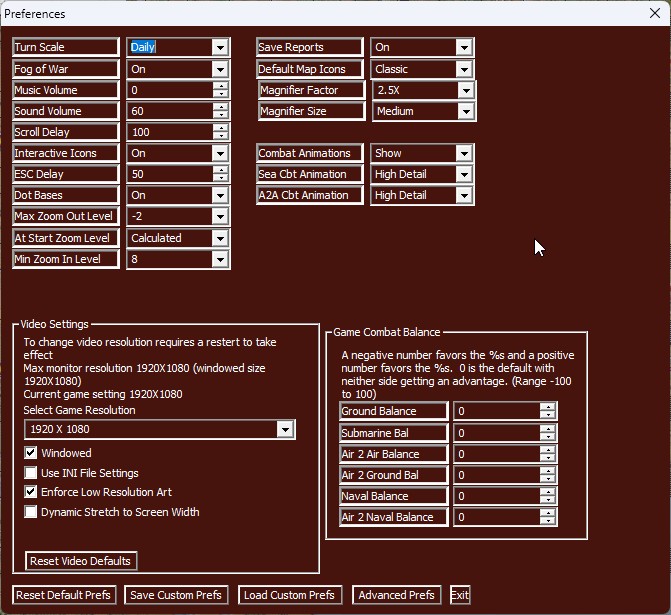Viewport: 671px width, 615px height.
Task: Open Advanced Prefs
Action: 397,595
